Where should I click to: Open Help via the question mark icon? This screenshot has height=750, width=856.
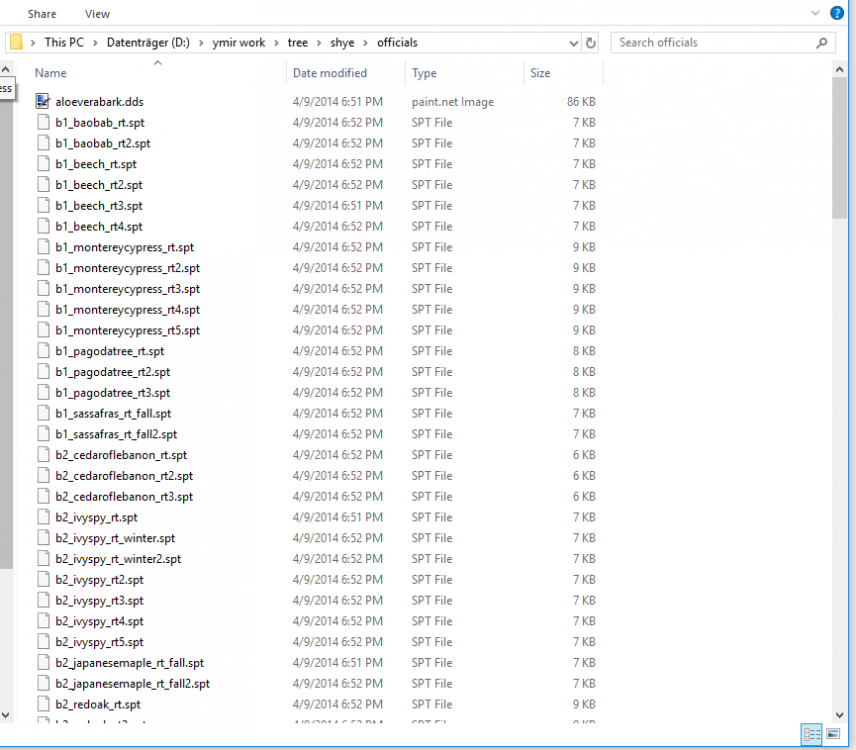pyautogui.click(x=837, y=13)
